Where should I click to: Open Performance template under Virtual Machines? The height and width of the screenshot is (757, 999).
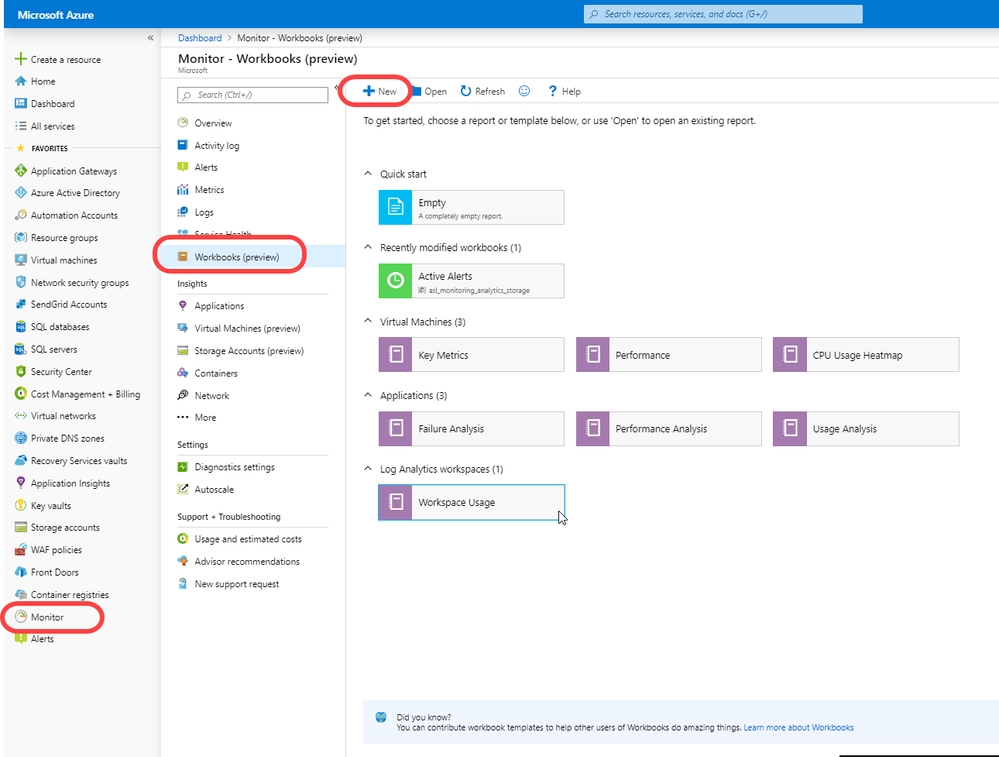pos(668,355)
